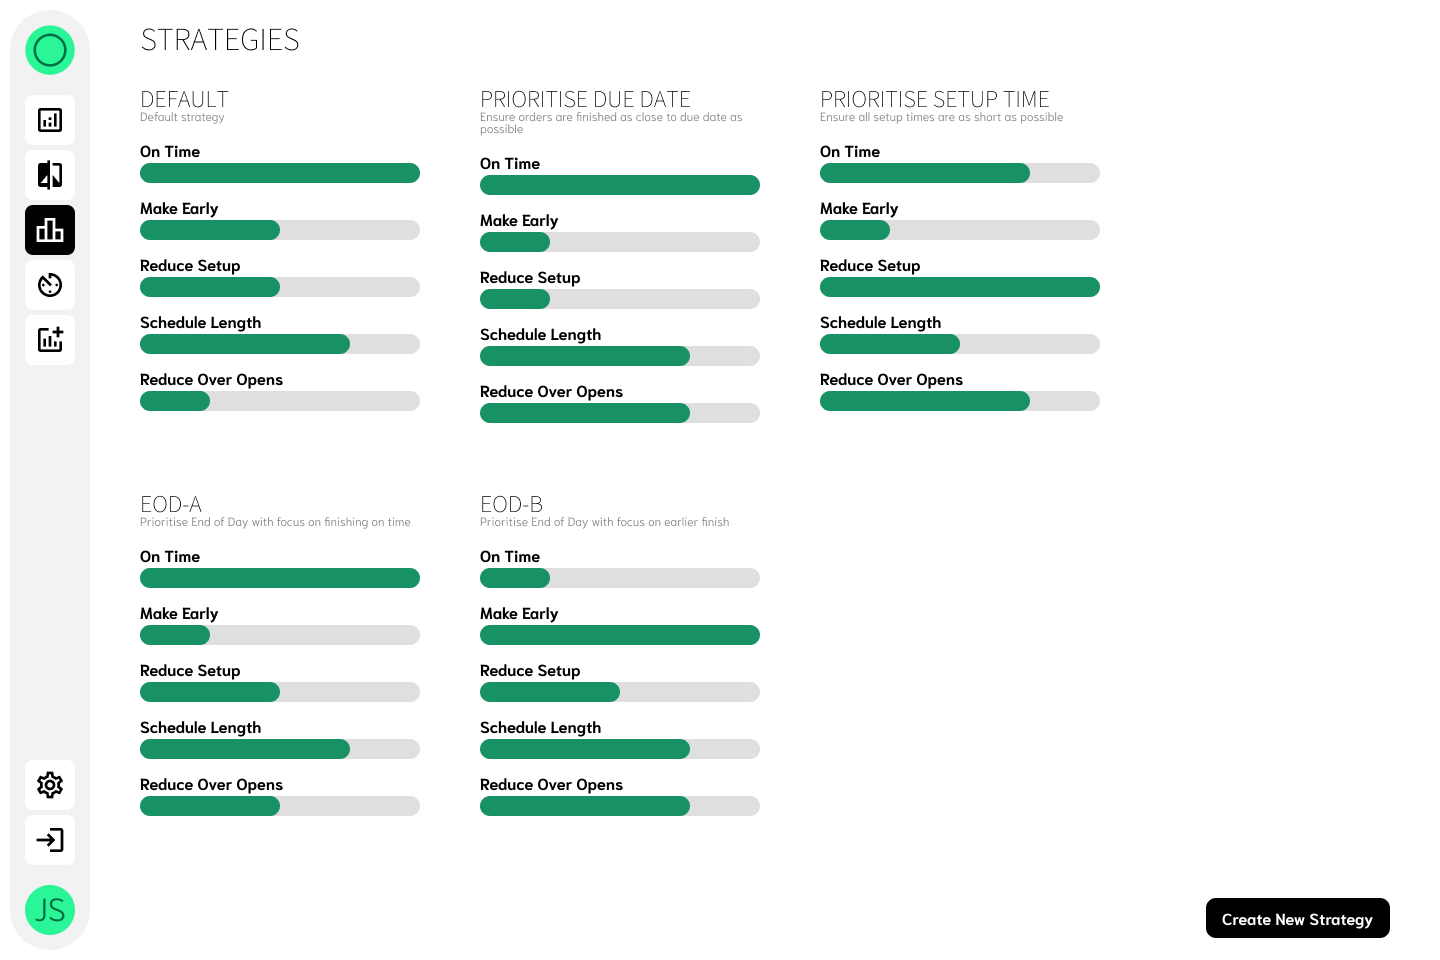Open the DEFAULT strategy
1440x960 pixels.
184,99
